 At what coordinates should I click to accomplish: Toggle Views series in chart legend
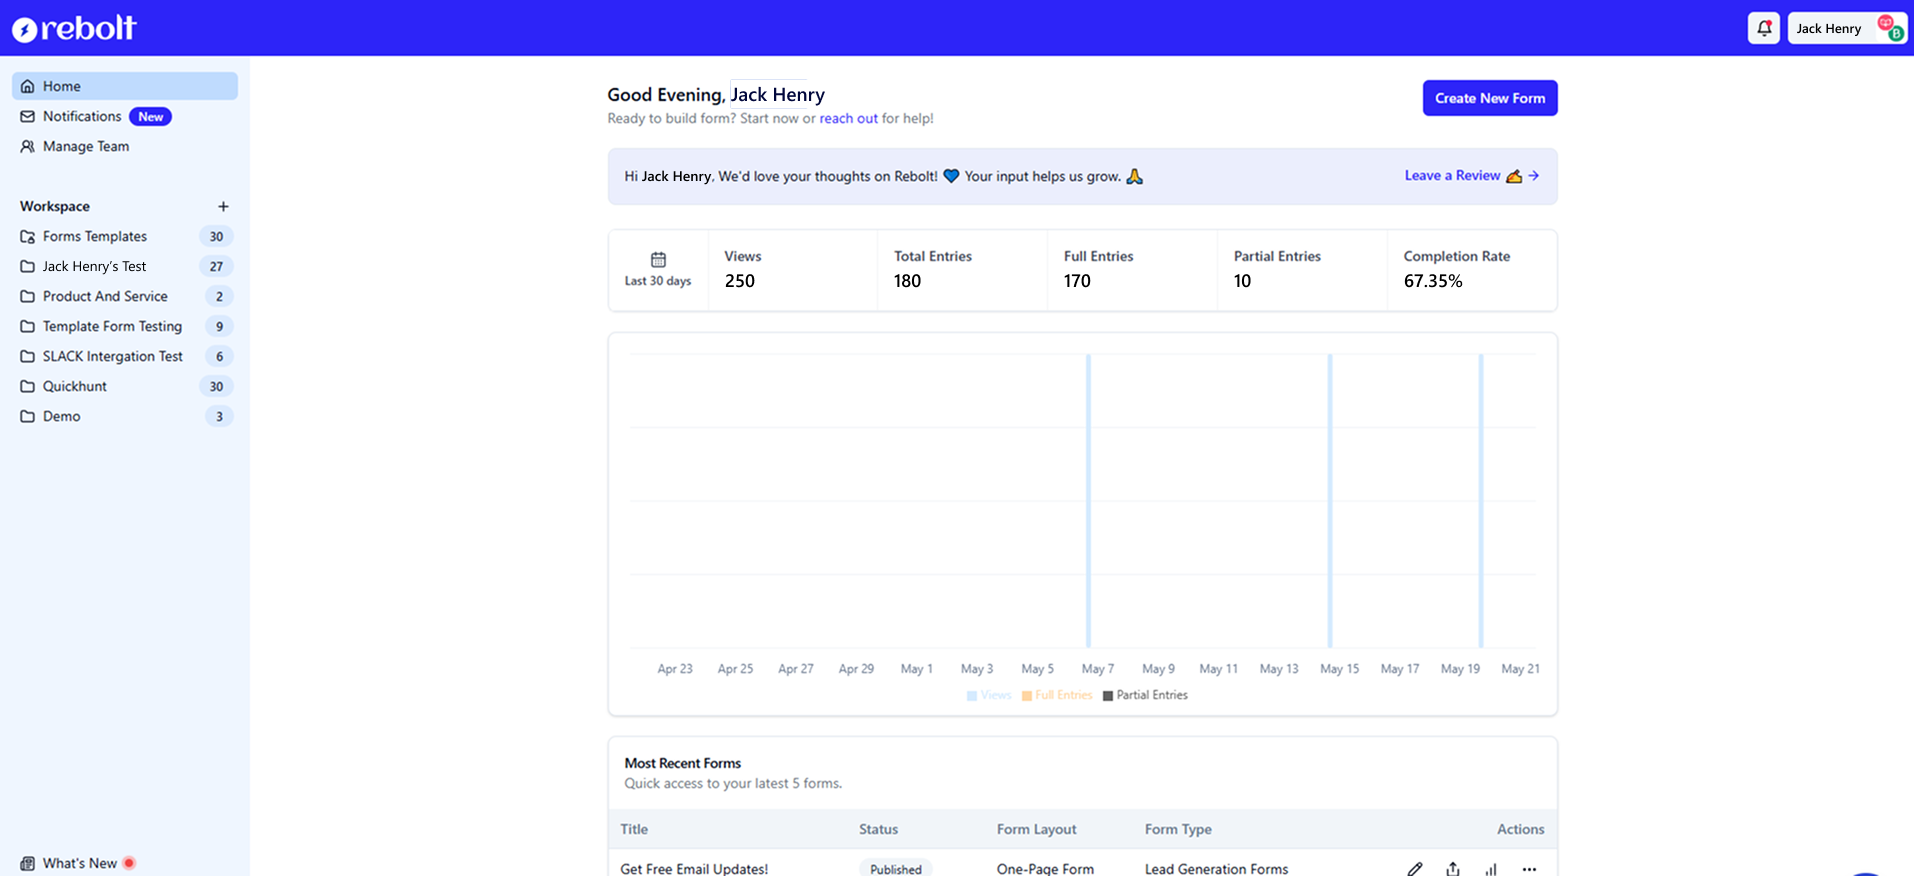pos(989,695)
